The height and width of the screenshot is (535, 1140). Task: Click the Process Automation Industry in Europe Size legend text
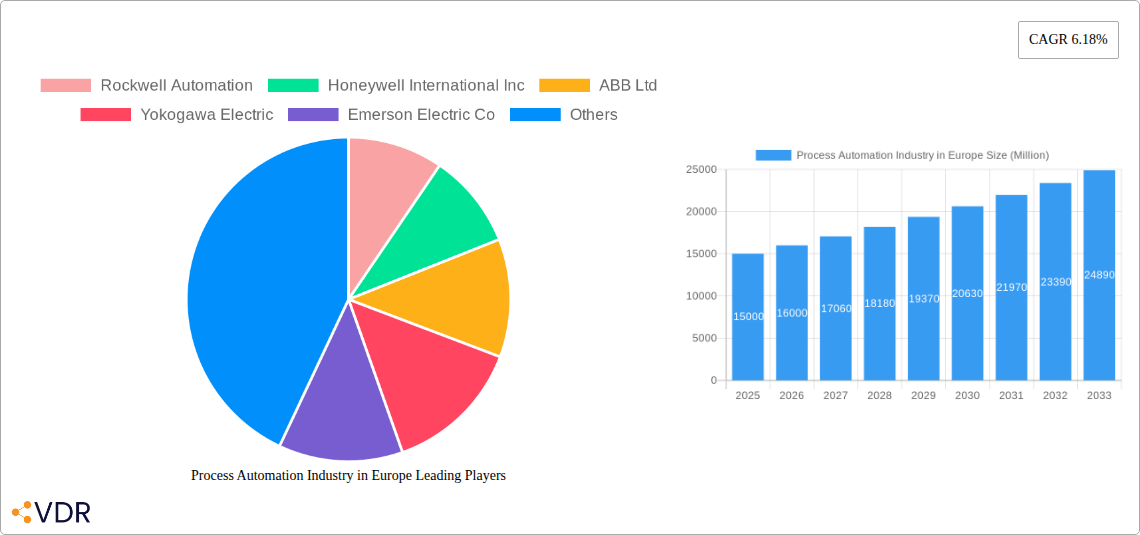[923, 155]
